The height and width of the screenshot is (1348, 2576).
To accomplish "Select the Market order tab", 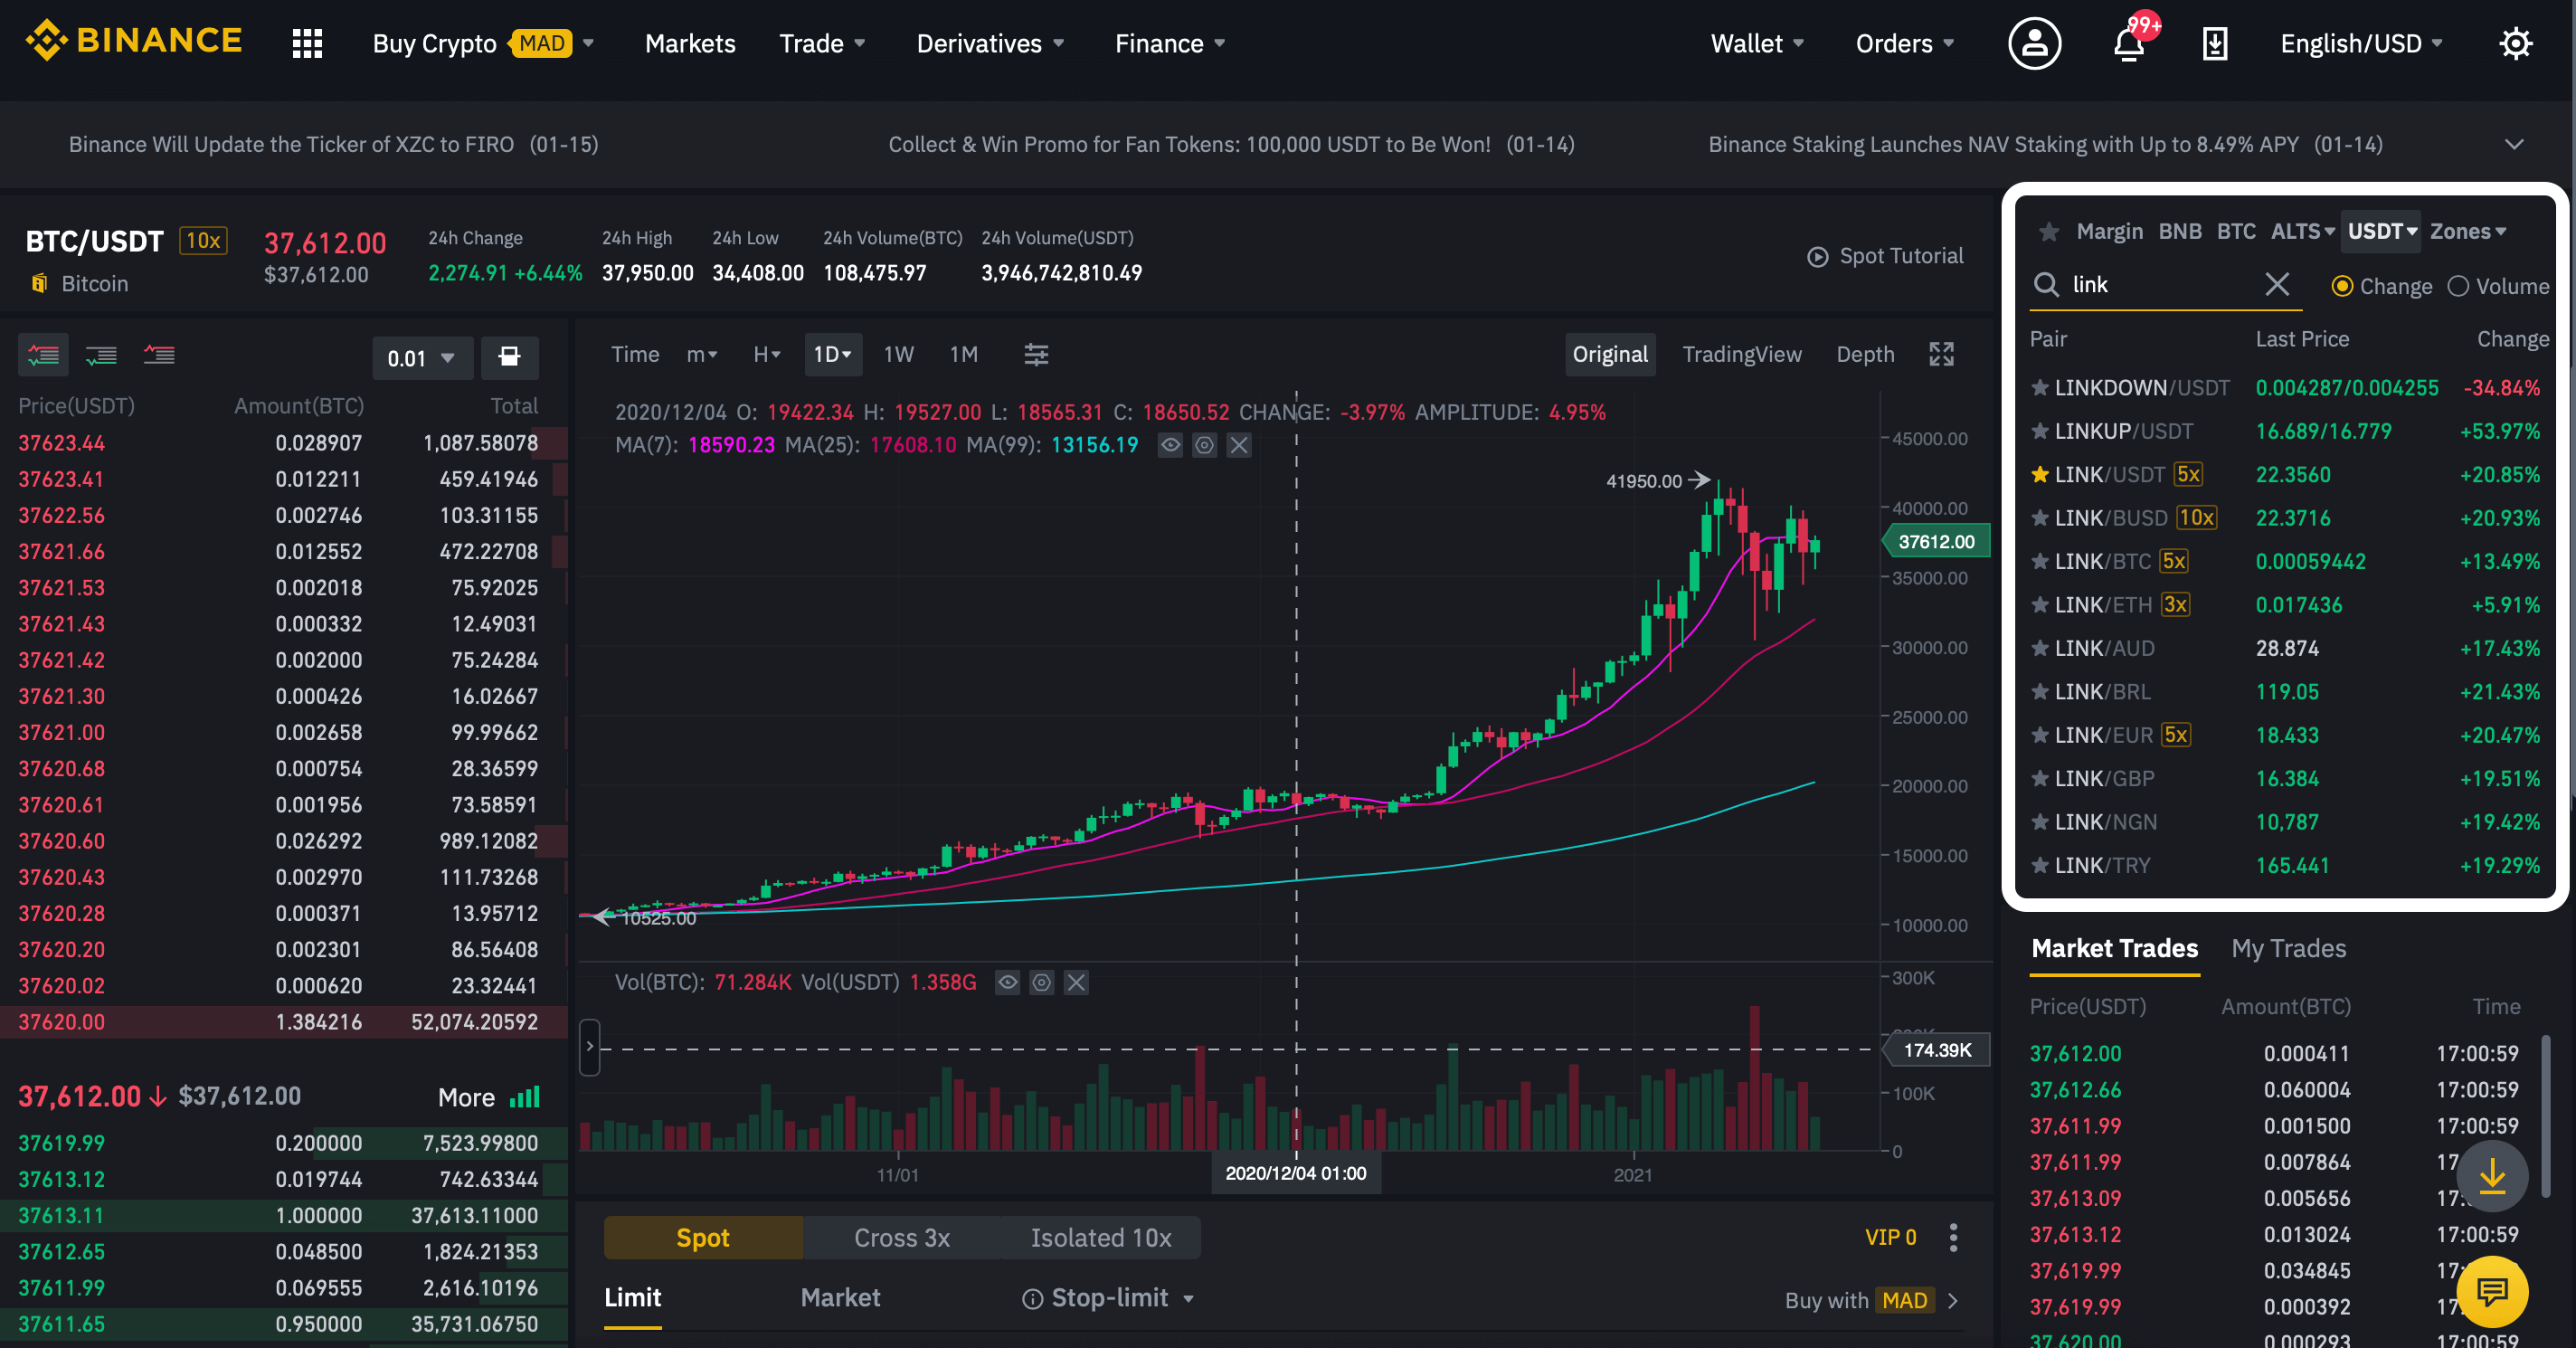I will click(x=840, y=1297).
